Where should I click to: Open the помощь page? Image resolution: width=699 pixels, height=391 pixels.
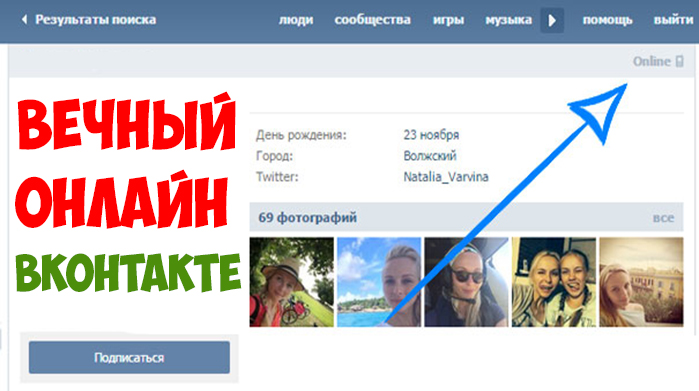tap(607, 20)
